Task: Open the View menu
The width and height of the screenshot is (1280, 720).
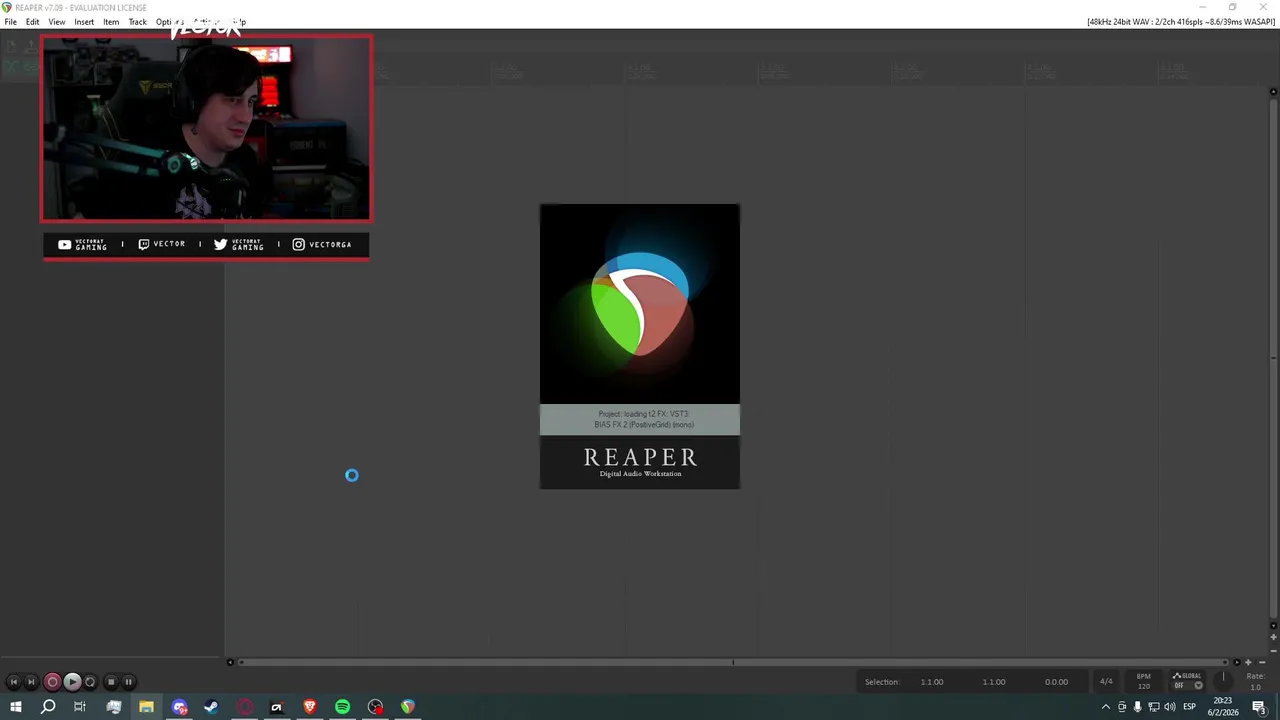Action: 57,22
